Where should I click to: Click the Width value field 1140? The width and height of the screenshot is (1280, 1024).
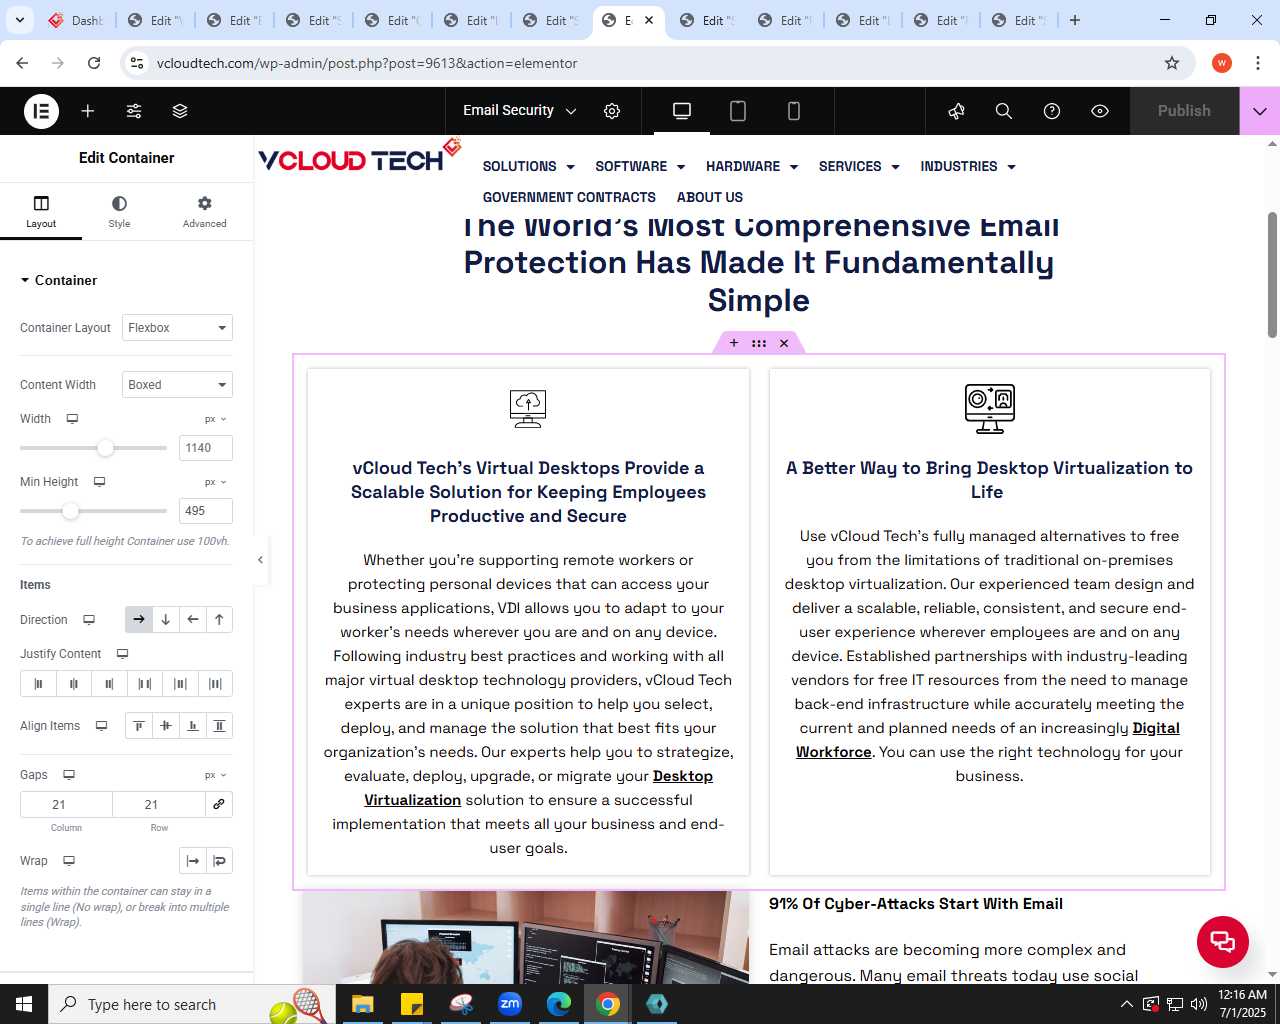(206, 448)
